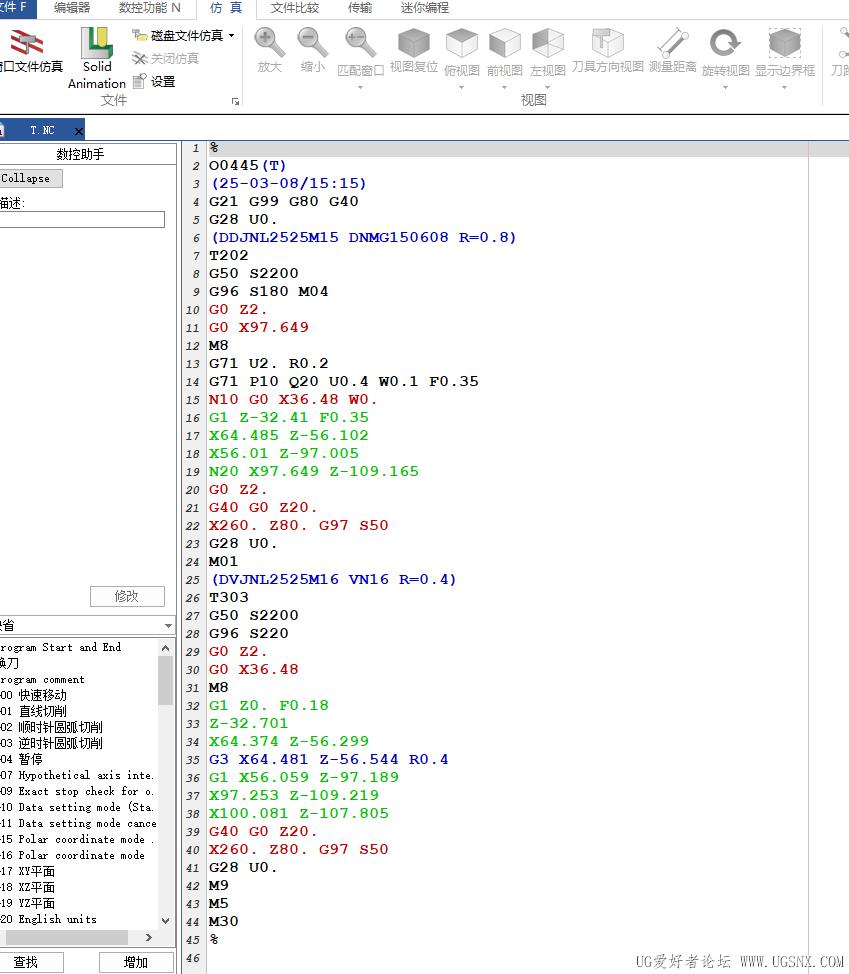Image resolution: width=849 pixels, height=974 pixels.
Task: Select '01 直线切削' list item
Action: click(34, 711)
